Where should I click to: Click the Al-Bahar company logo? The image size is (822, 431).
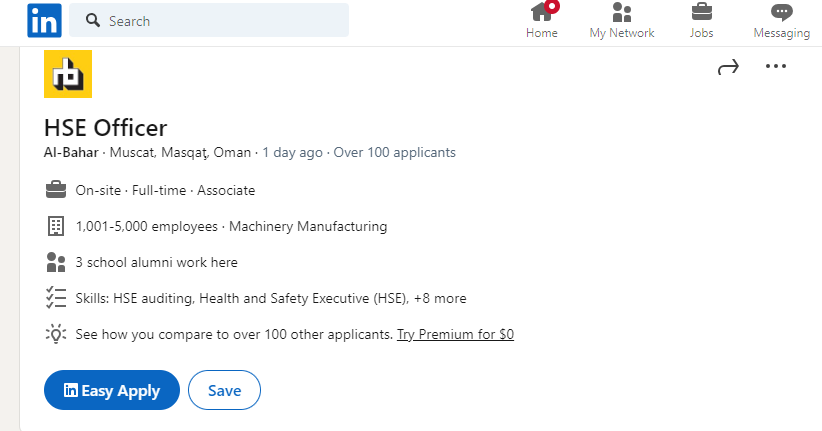click(x=68, y=74)
